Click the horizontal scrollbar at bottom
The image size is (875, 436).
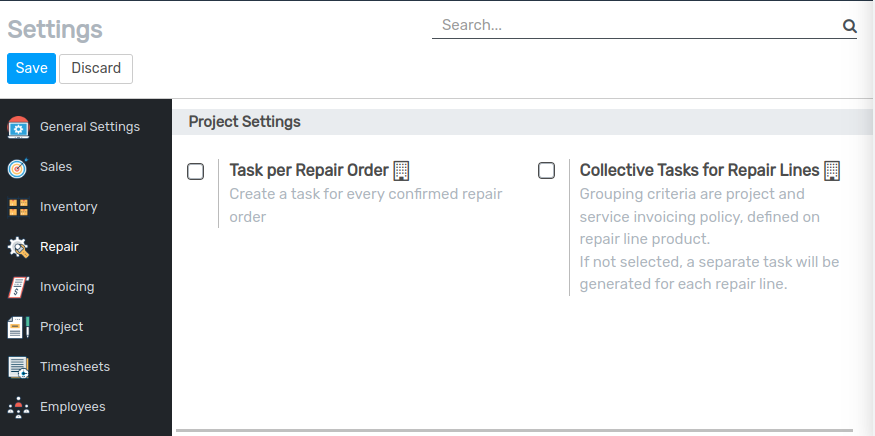click(515, 430)
